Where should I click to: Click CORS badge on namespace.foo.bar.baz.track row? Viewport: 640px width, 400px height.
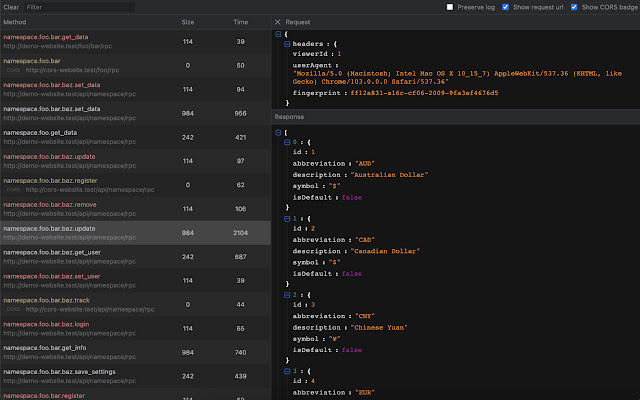pyautogui.click(x=14, y=310)
